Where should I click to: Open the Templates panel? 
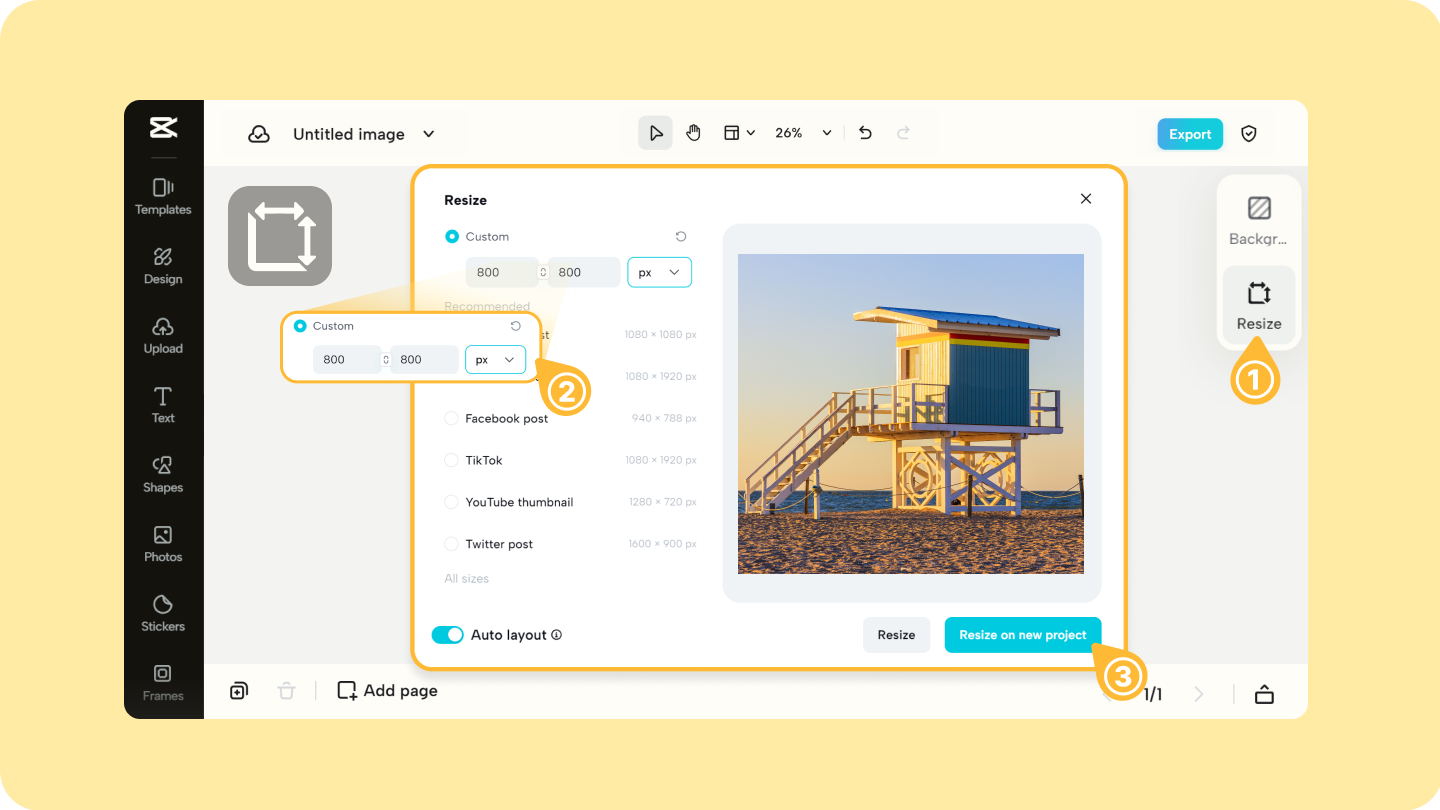tap(163, 197)
